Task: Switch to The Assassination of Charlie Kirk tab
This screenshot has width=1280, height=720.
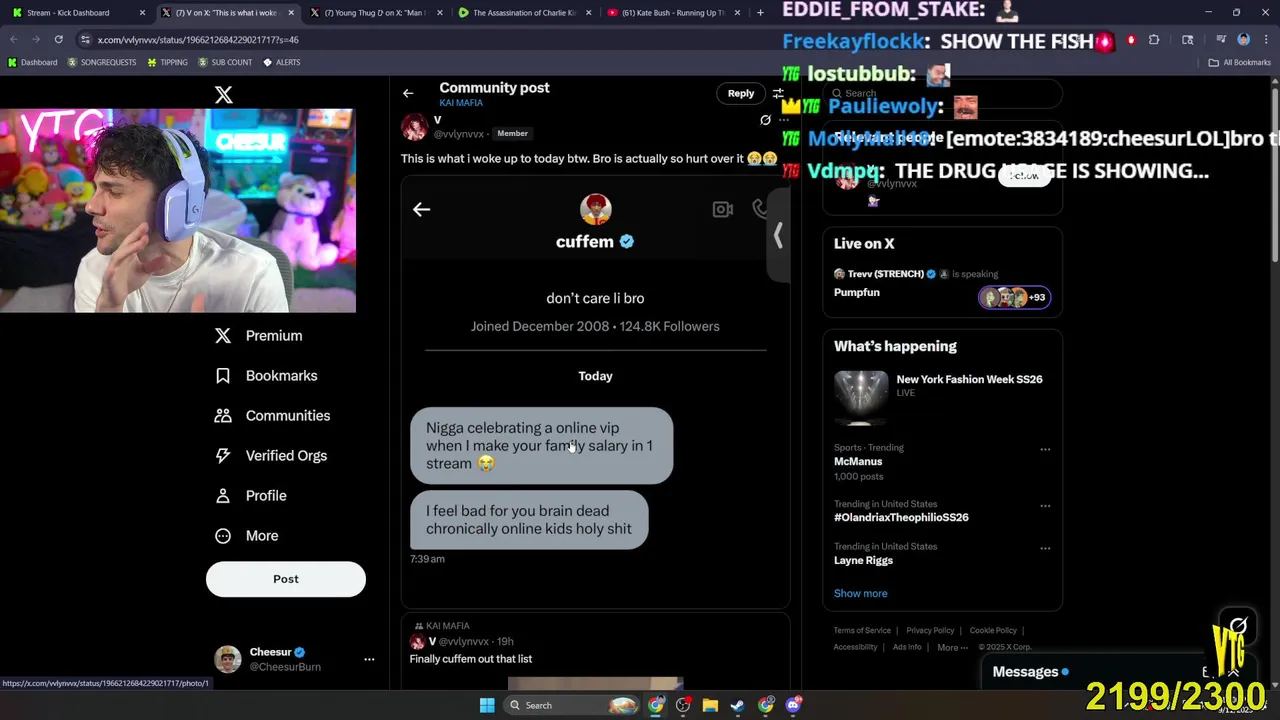Action: click(524, 13)
